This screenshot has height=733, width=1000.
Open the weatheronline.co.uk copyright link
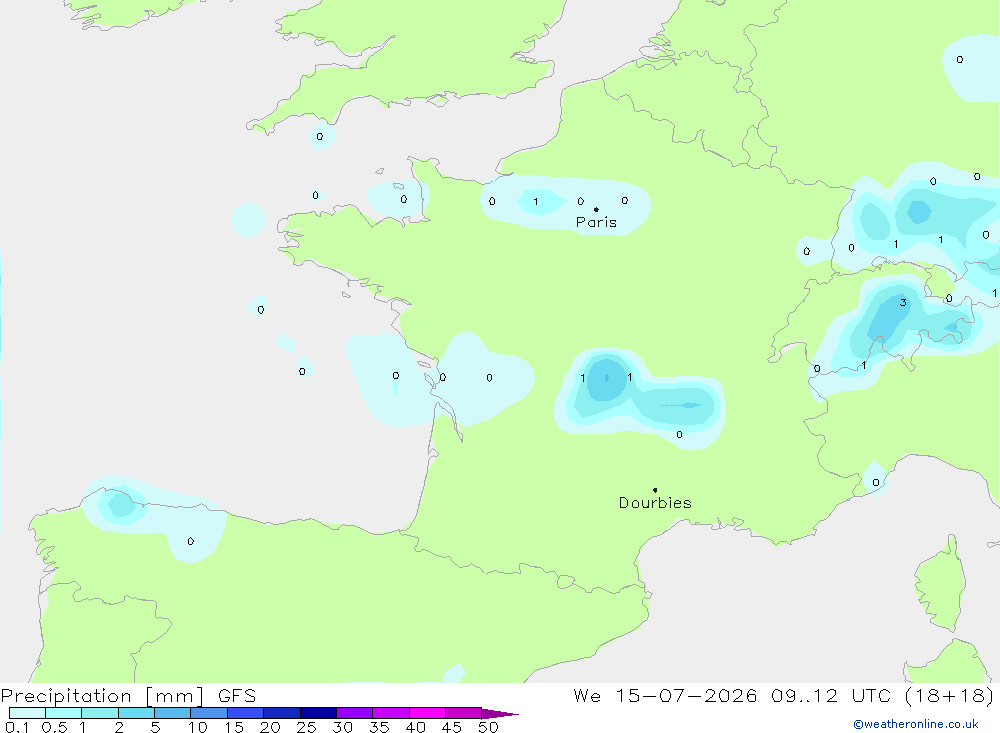coord(916,724)
